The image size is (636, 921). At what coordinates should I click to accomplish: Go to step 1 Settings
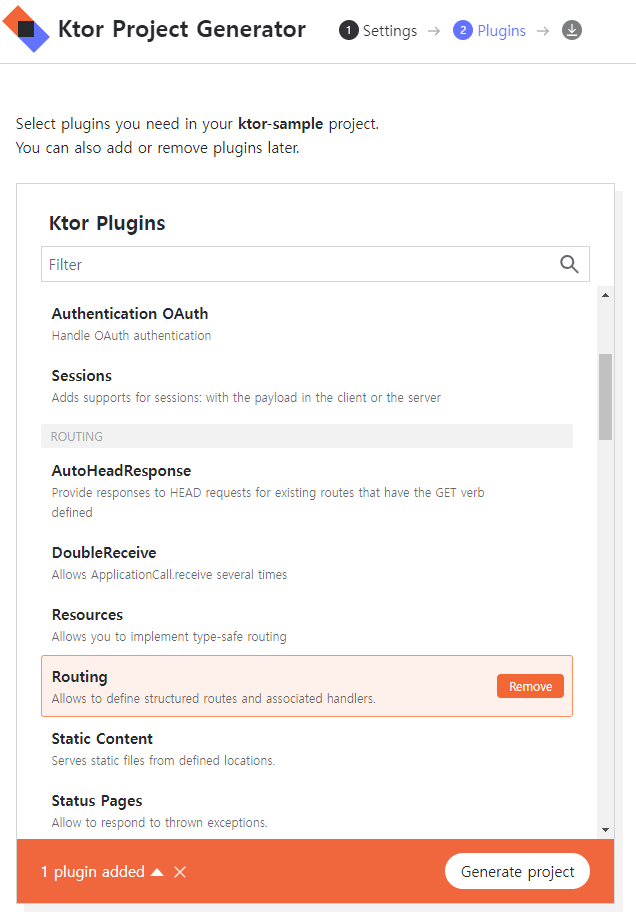click(x=378, y=31)
